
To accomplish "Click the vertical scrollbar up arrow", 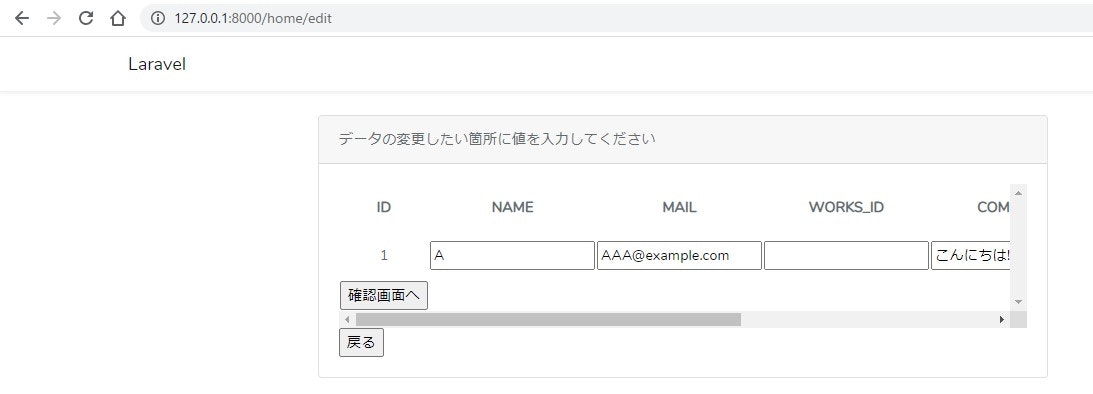I will pyautogui.click(x=1018, y=192).
